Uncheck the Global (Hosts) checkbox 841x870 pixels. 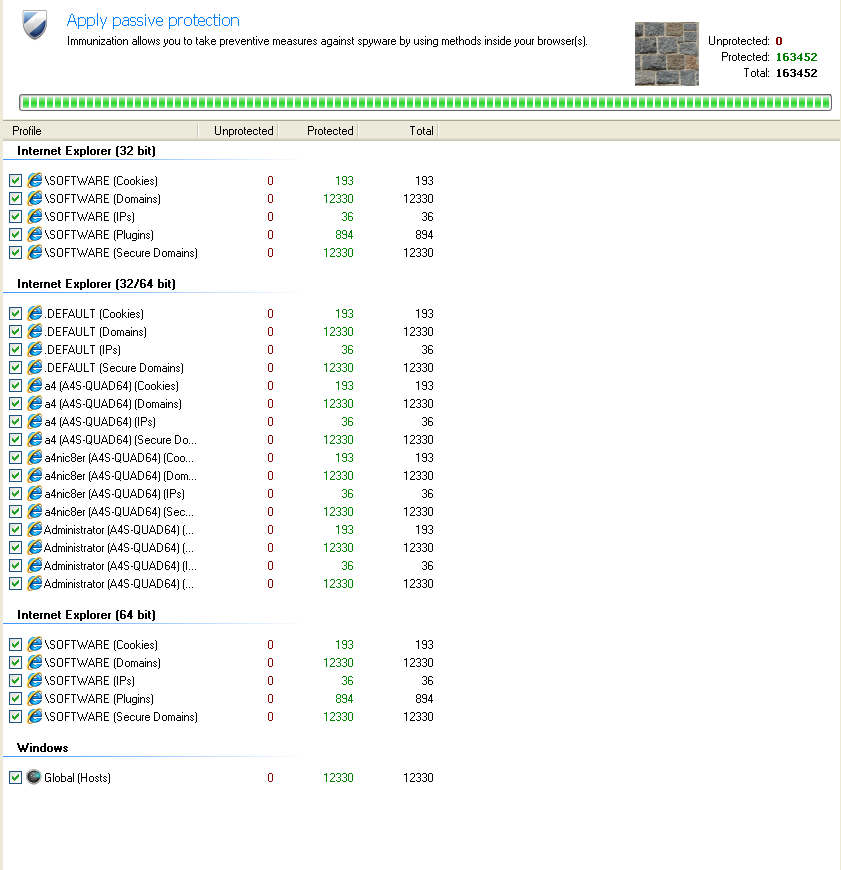[x=16, y=778]
